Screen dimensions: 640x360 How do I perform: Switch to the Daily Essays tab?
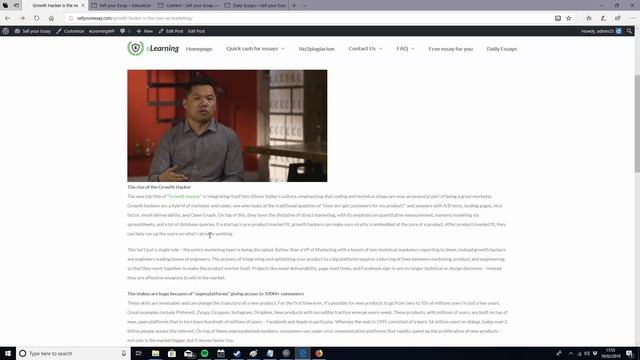255,6
